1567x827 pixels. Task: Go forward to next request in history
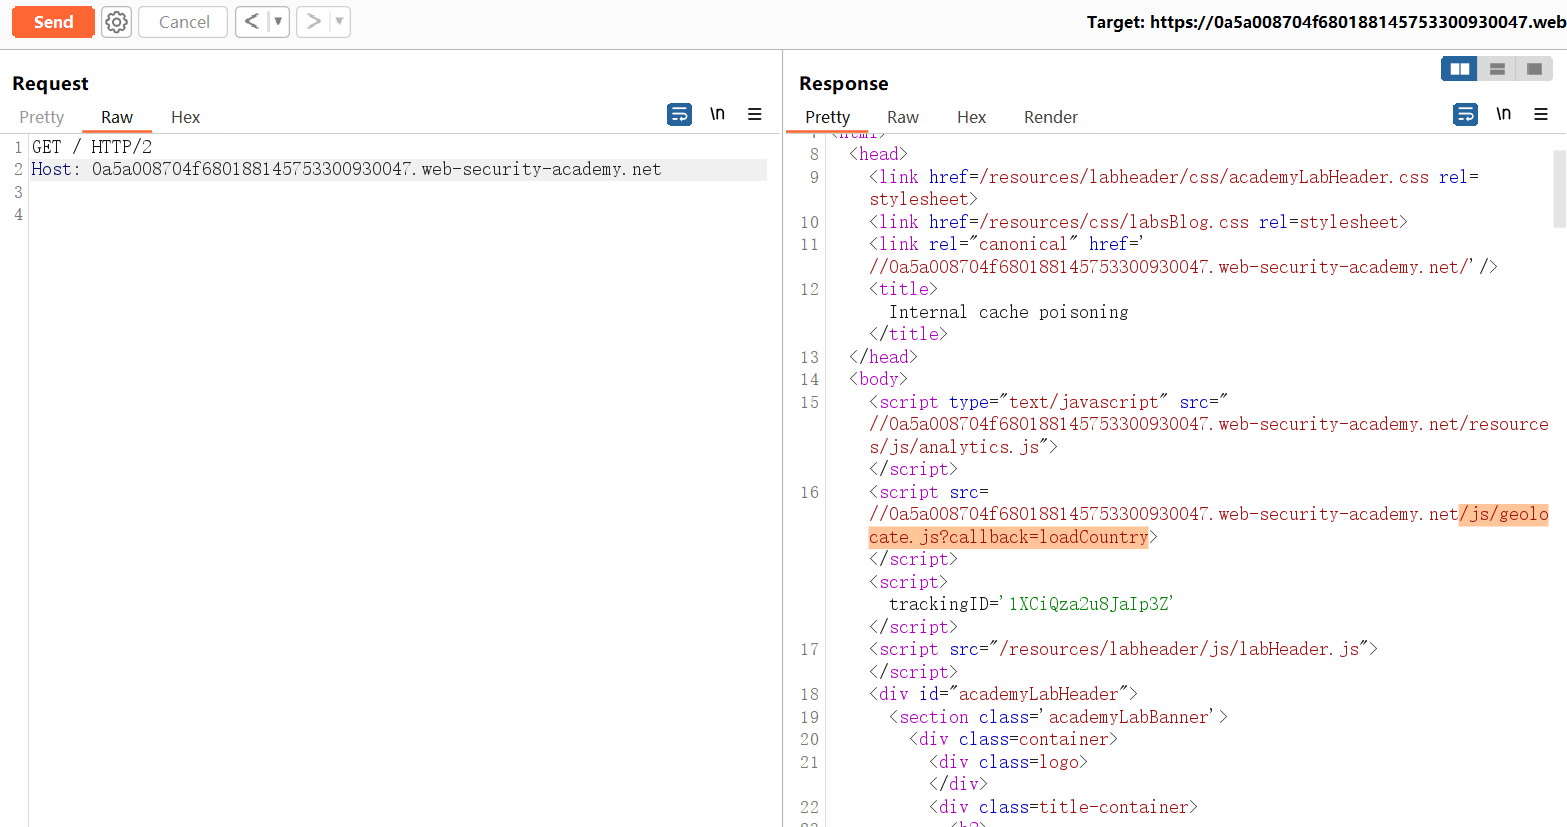(313, 22)
